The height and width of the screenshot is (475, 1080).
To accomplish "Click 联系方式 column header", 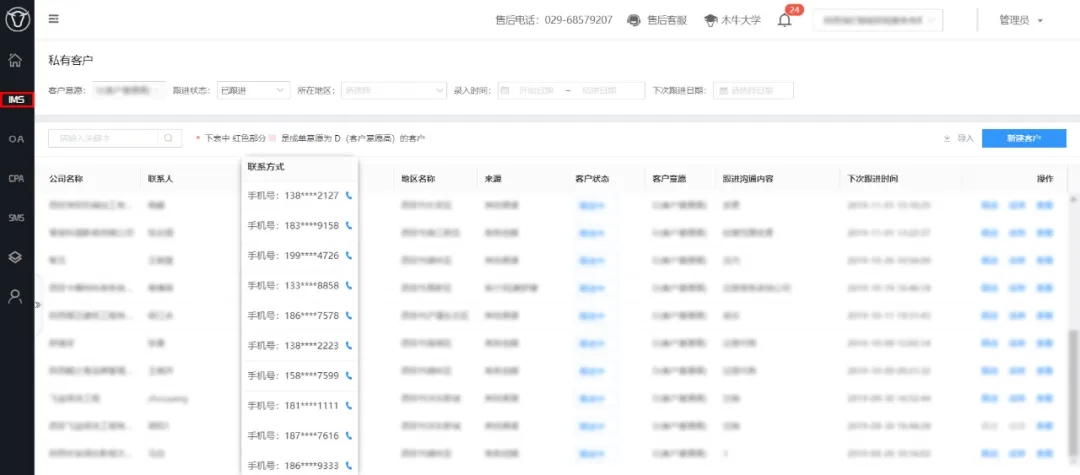I will pyautogui.click(x=266, y=167).
